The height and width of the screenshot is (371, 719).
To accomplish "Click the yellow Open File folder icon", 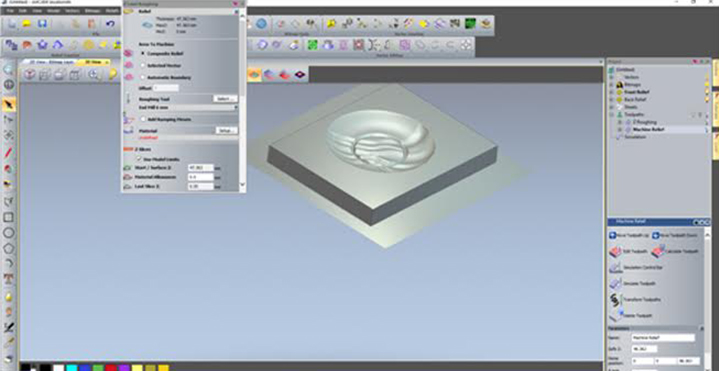I will (27, 23).
